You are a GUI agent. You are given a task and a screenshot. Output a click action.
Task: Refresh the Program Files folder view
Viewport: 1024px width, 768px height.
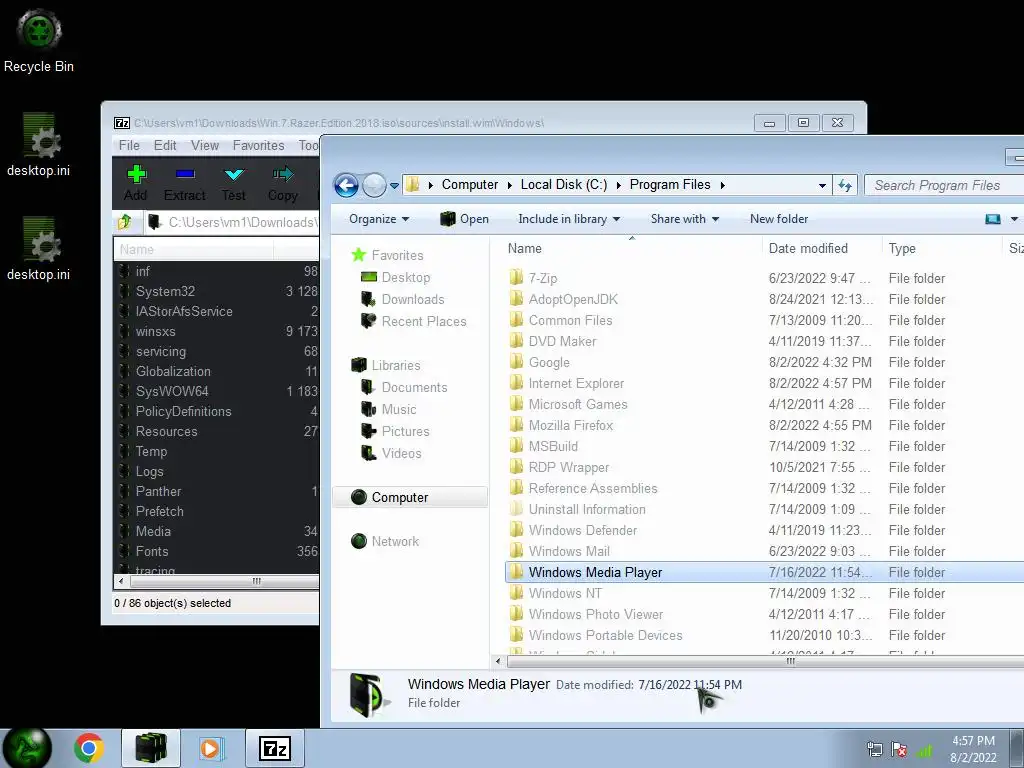coord(845,185)
